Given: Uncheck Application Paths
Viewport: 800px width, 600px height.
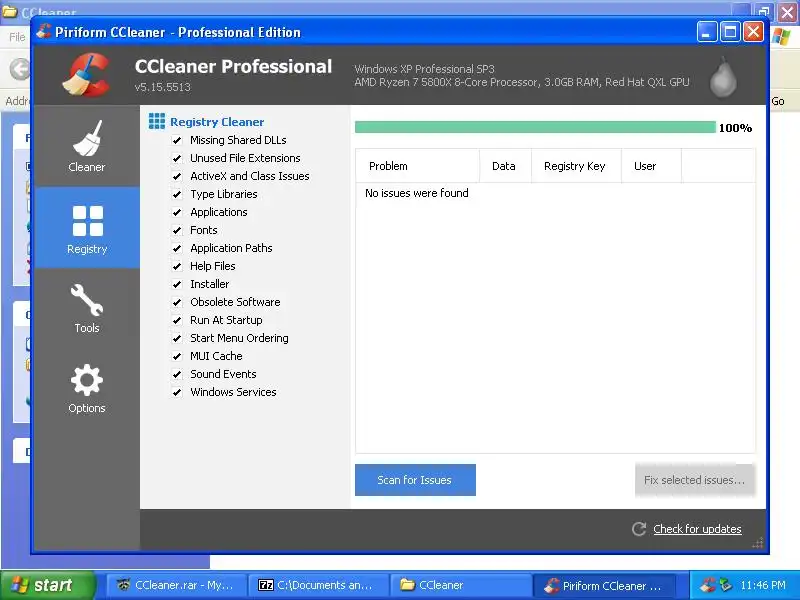Looking at the screenshot, I should (x=177, y=248).
